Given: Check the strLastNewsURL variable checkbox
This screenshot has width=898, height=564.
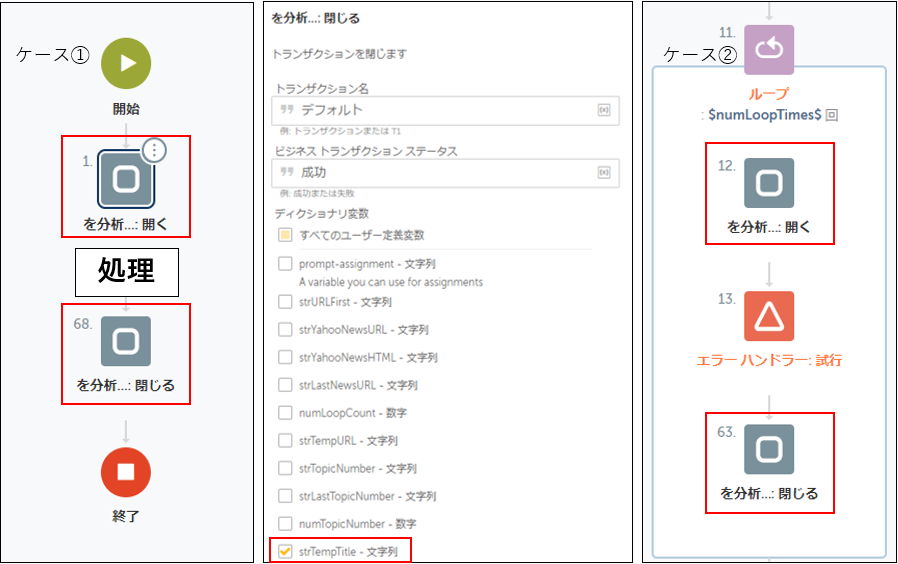Looking at the screenshot, I should click(x=285, y=385).
